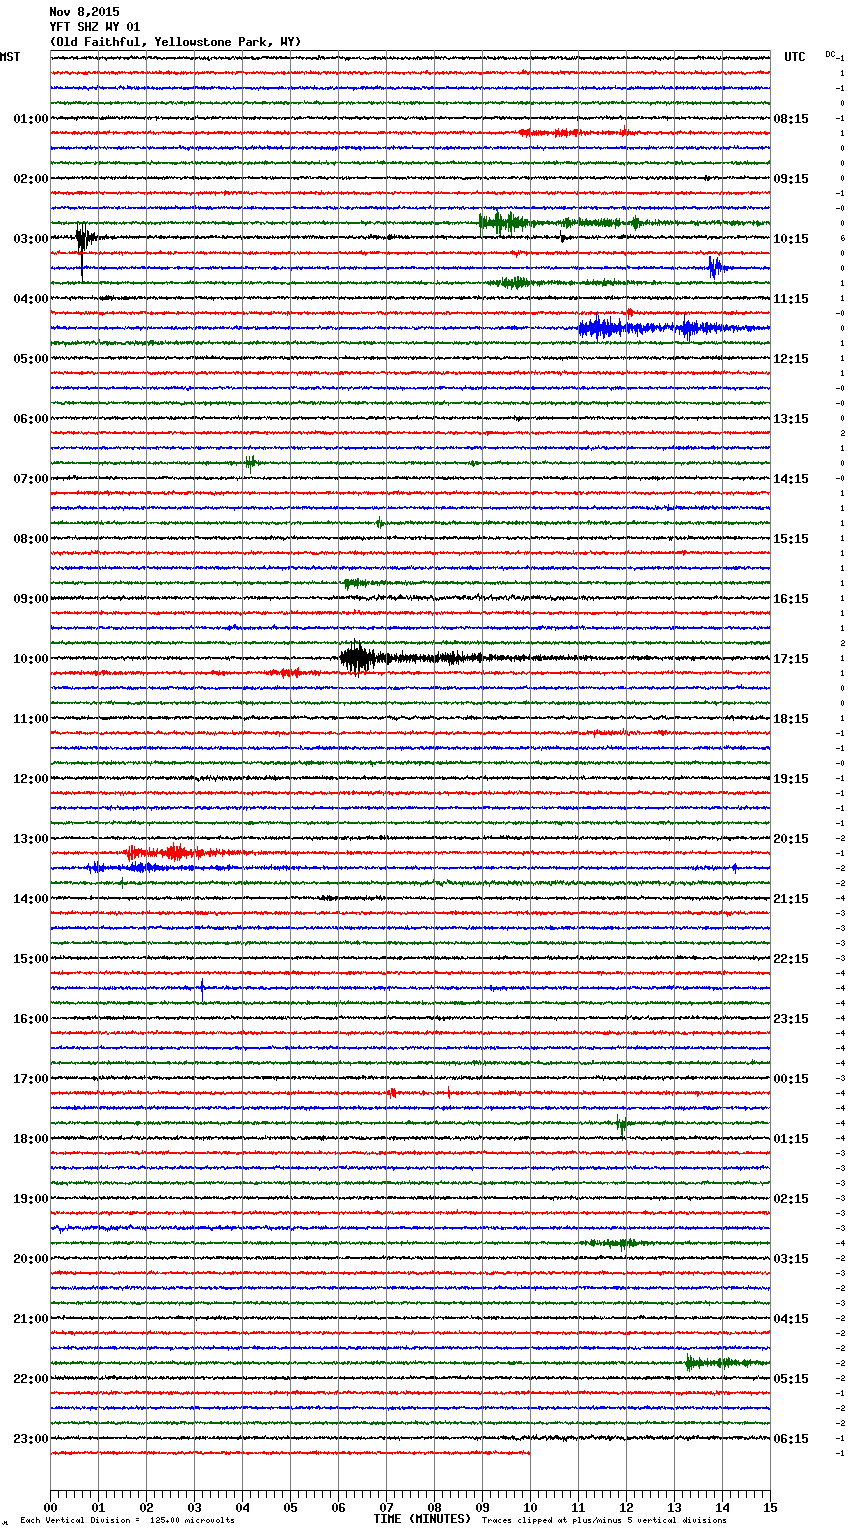
Task: Click the 'TIME (MINUTES)' axis title
Action: pyautogui.click(x=422, y=1519)
